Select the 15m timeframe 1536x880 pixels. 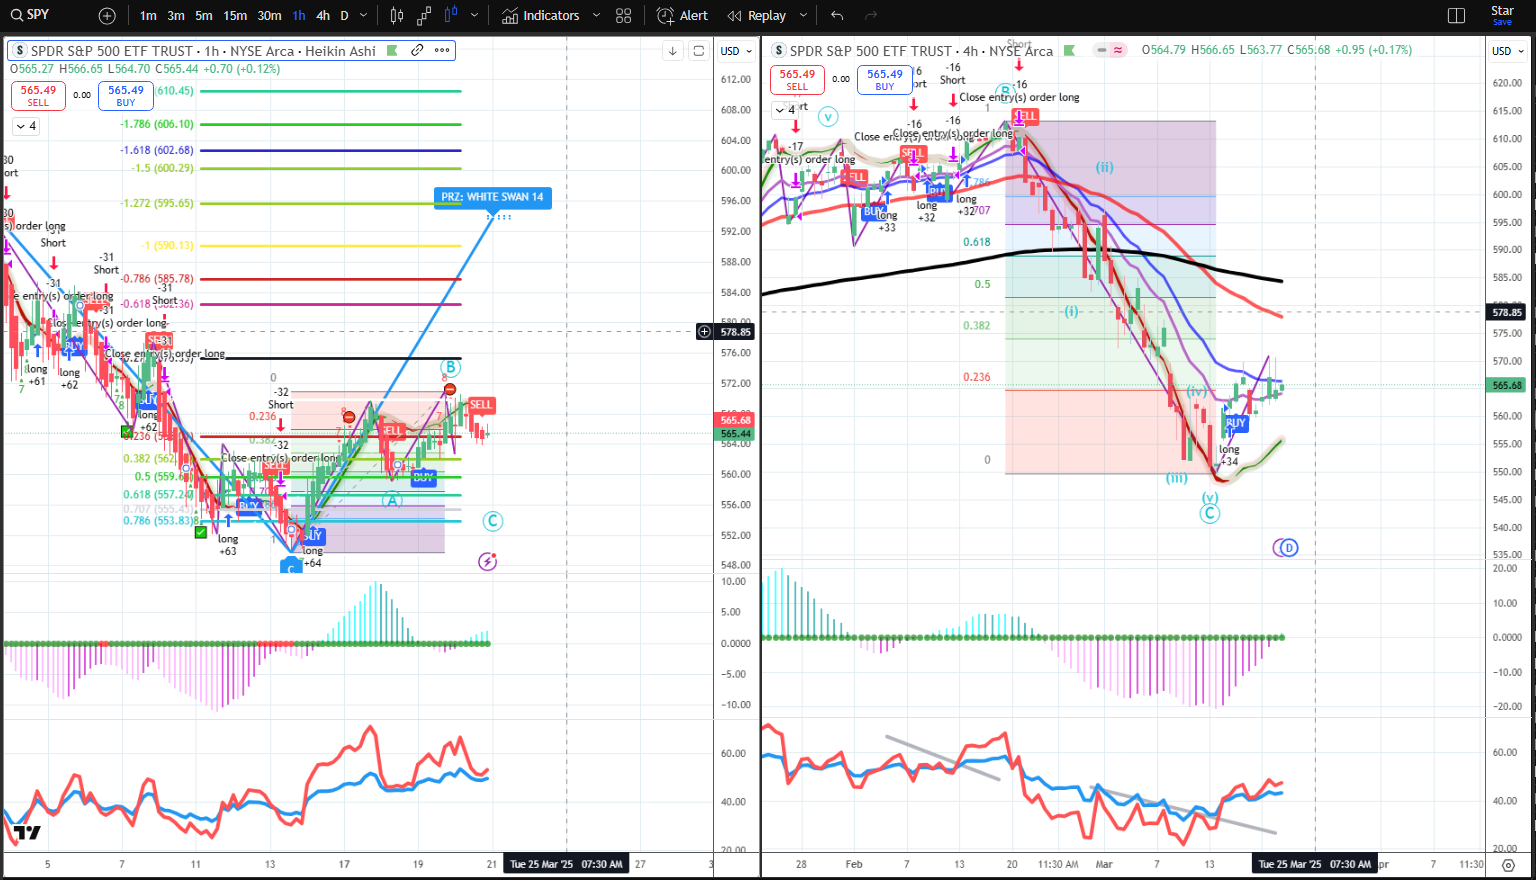pos(235,16)
